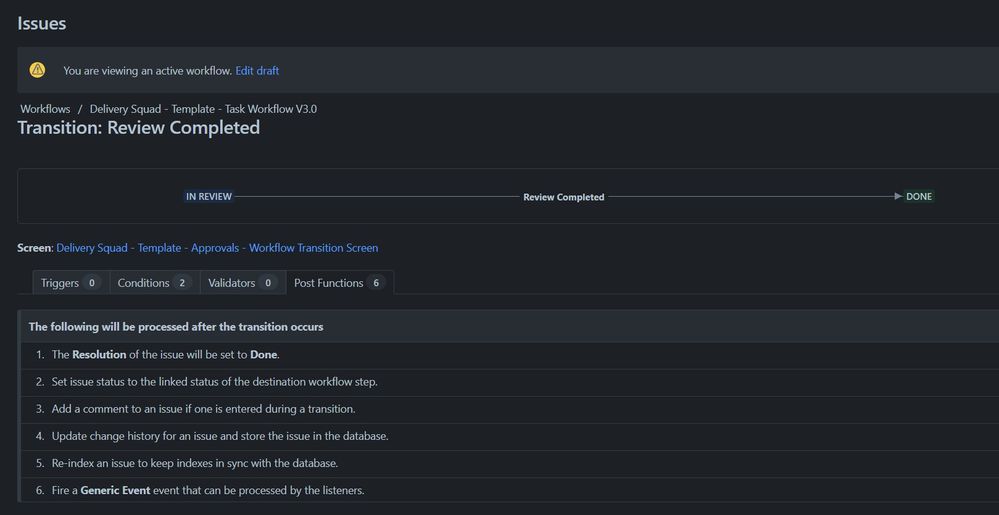Select the Update change history post function
Screen dimensions: 999x515
pyautogui.click(x=510, y=437)
